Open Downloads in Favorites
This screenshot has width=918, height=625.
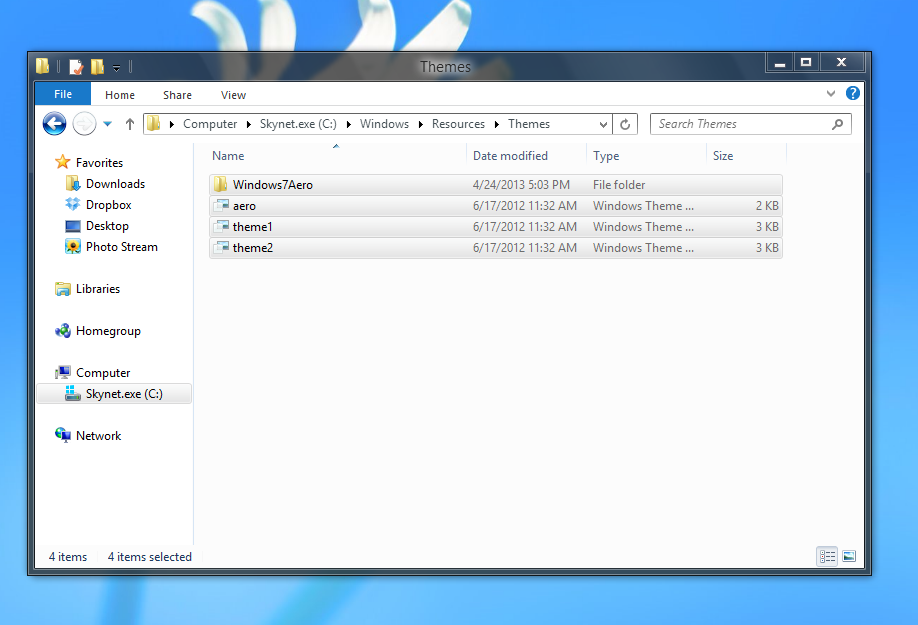tap(115, 184)
